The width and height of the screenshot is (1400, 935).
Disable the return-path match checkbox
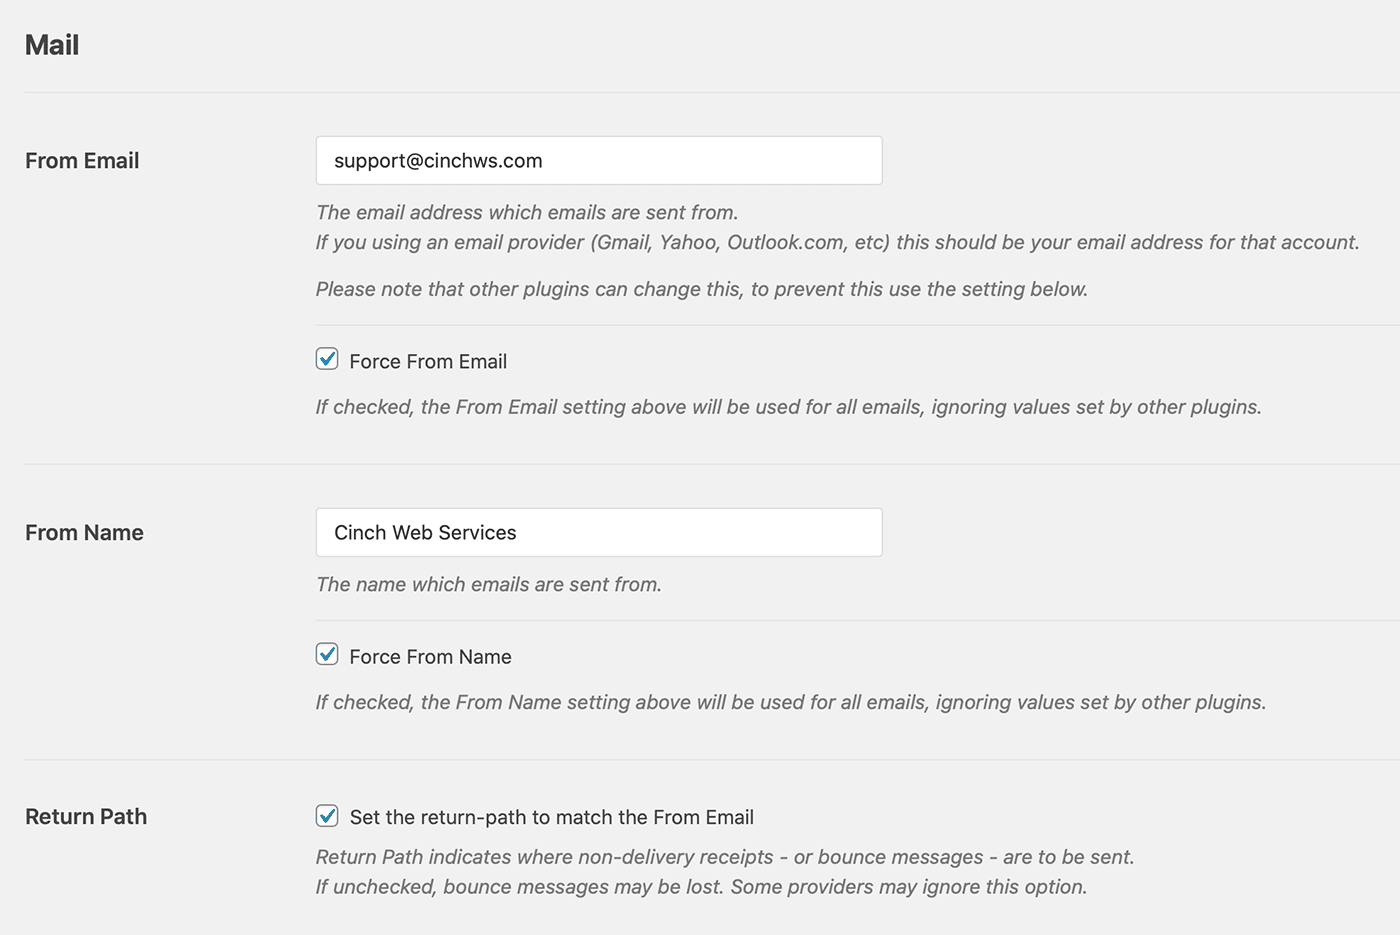pos(327,815)
